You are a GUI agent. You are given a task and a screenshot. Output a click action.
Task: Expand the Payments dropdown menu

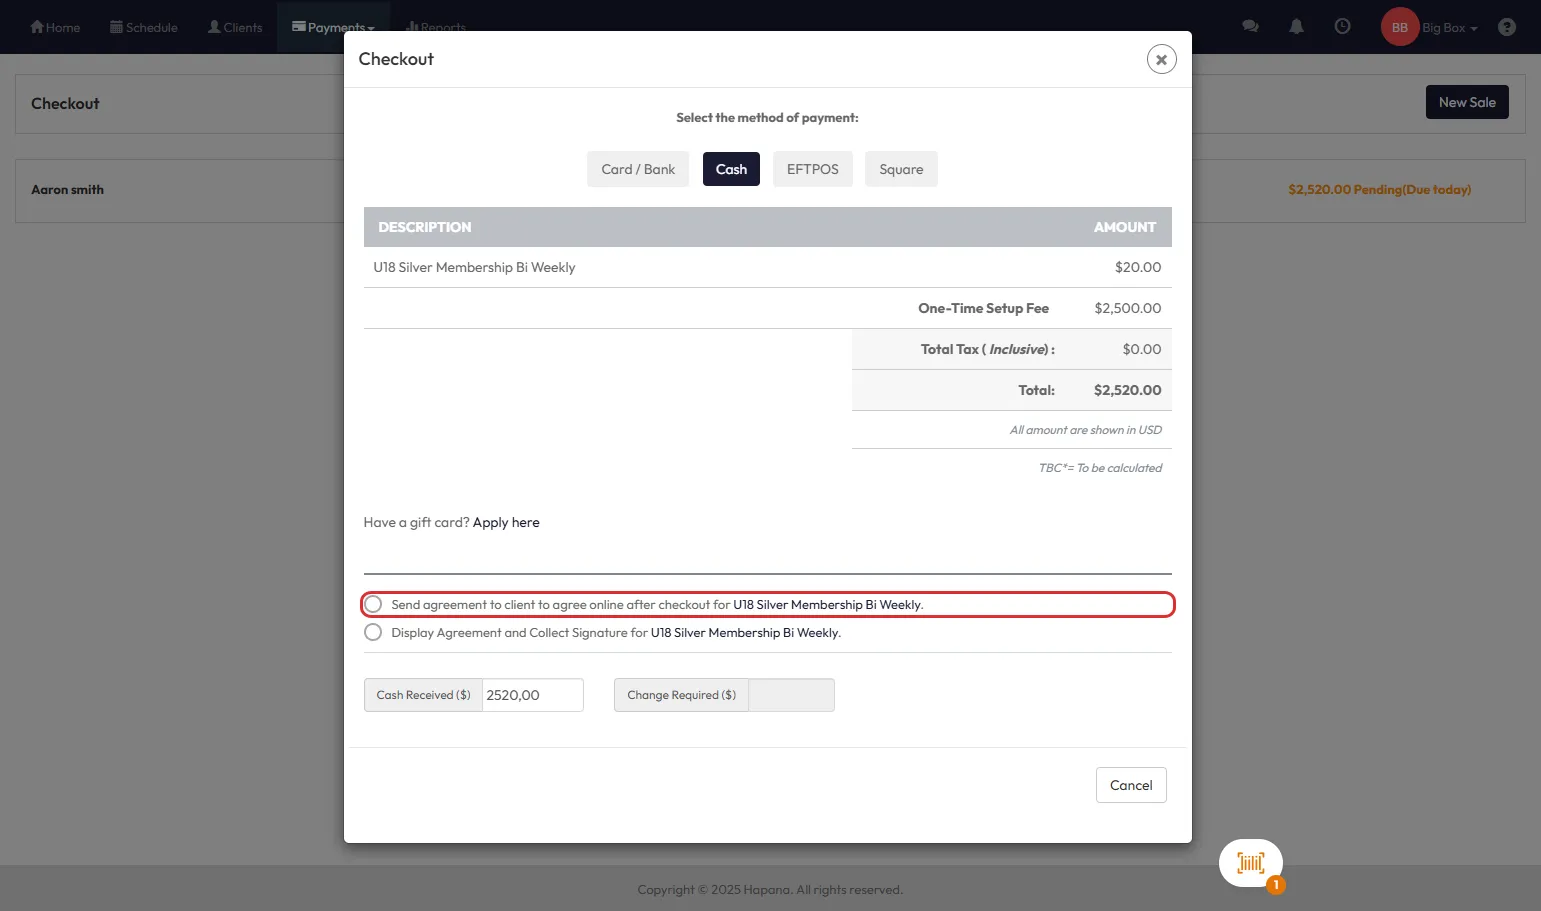[x=333, y=27]
